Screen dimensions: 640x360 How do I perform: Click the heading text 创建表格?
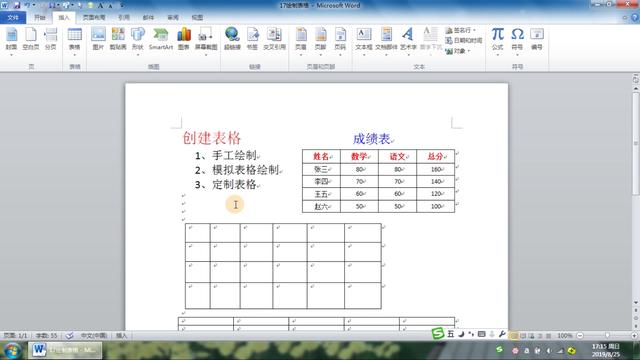tap(211, 138)
